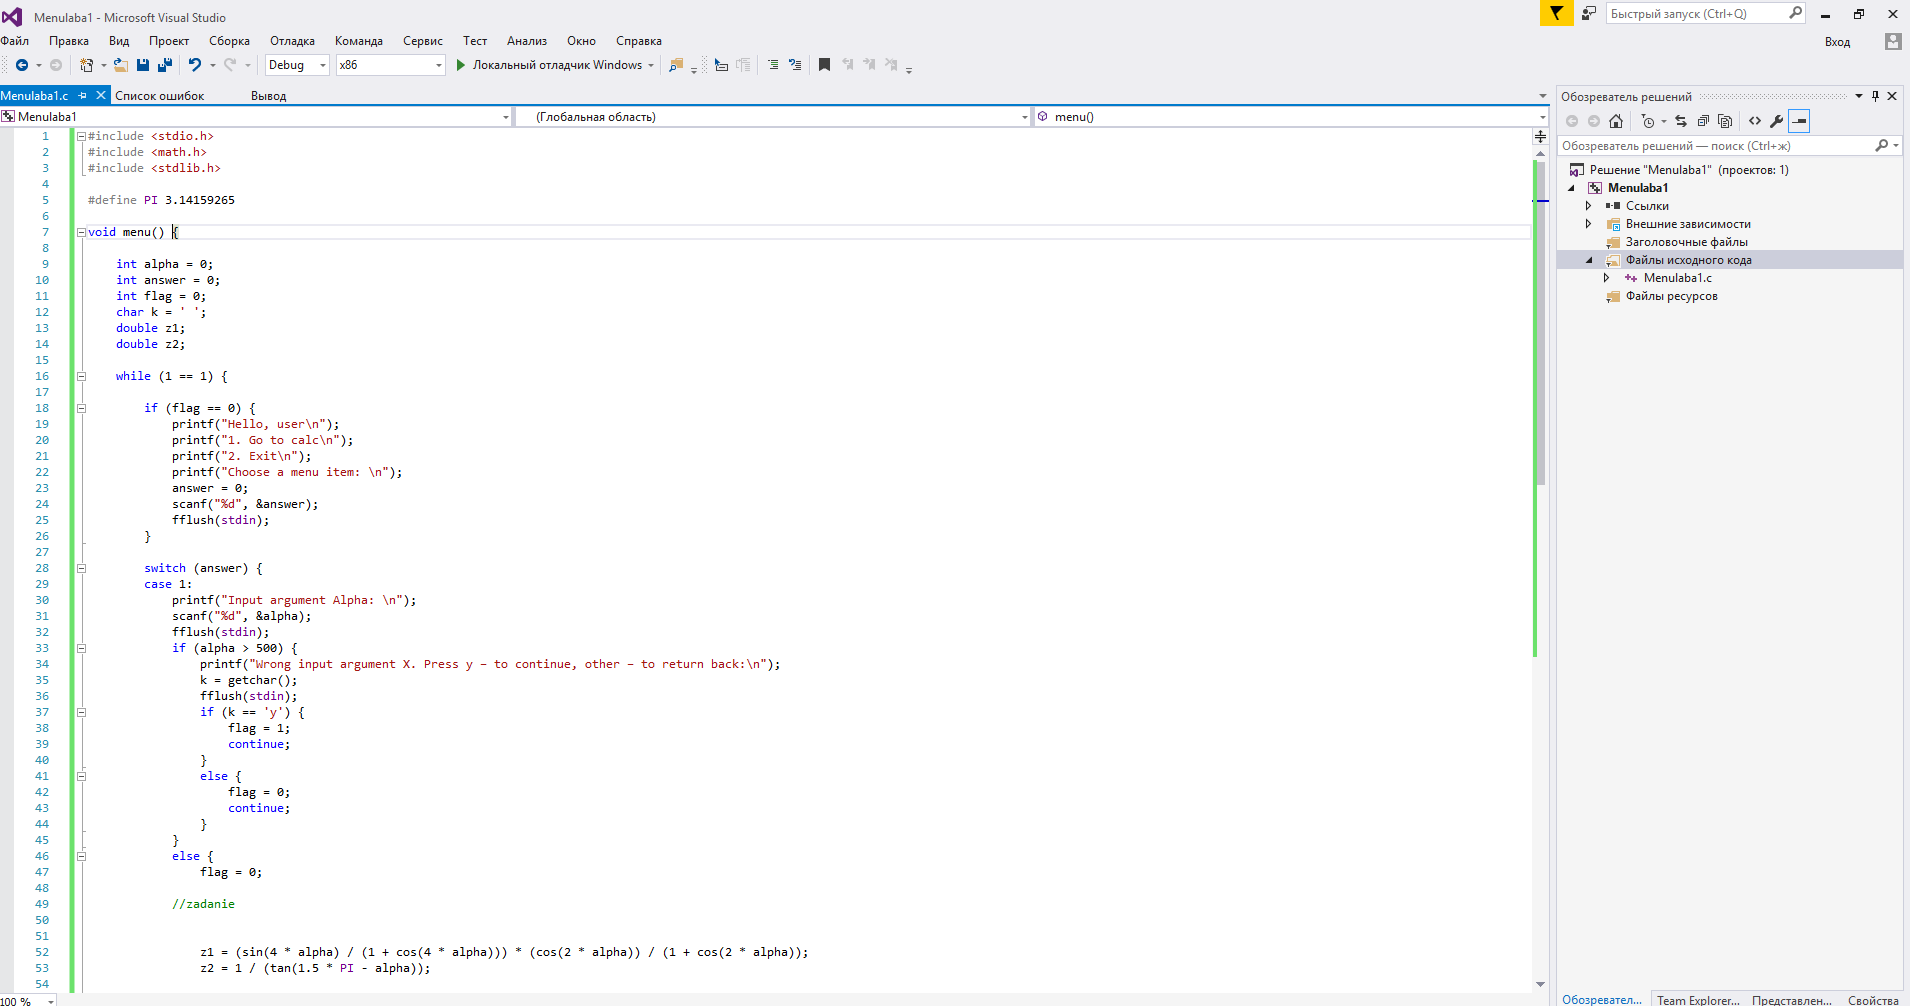The image size is (1910, 1006).
Task: Undo the last action with the Undo icon
Action: point(195,65)
